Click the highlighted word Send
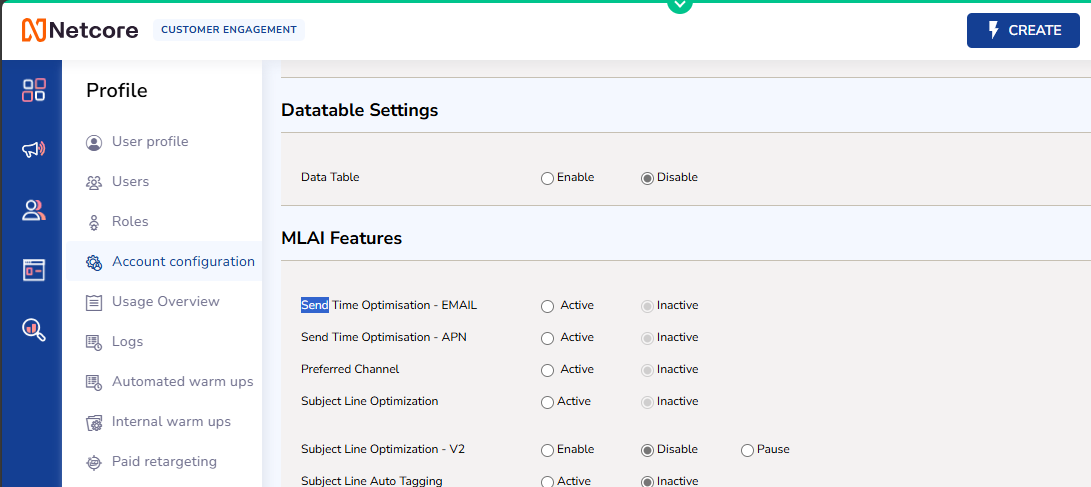The height and width of the screenshot is (487, 1091). (x=314, y=305)
